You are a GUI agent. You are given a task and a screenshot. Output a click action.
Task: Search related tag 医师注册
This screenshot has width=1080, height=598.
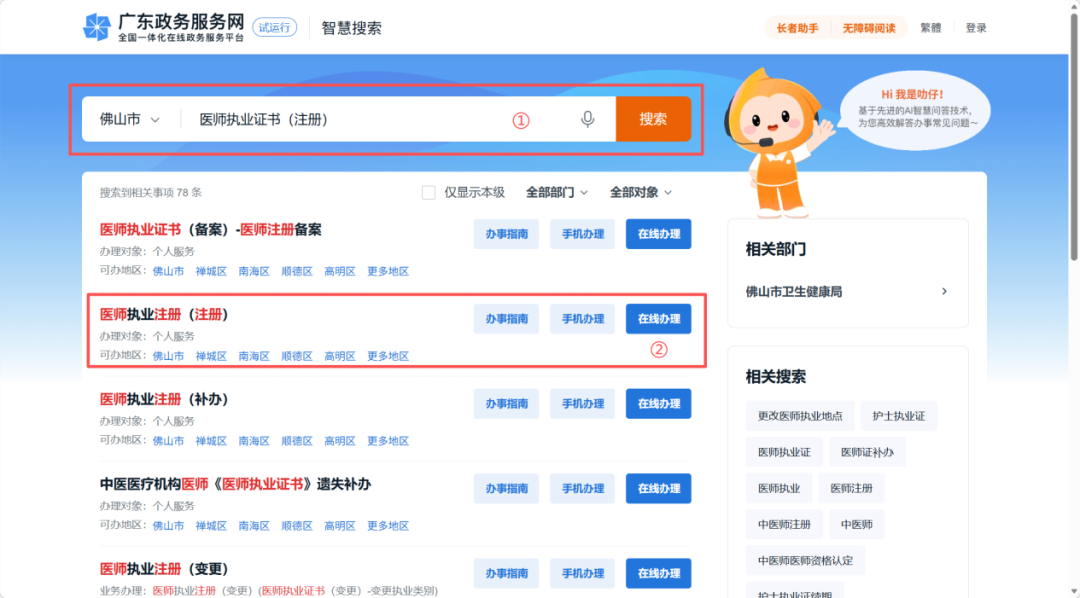click(x=851, y=488)
